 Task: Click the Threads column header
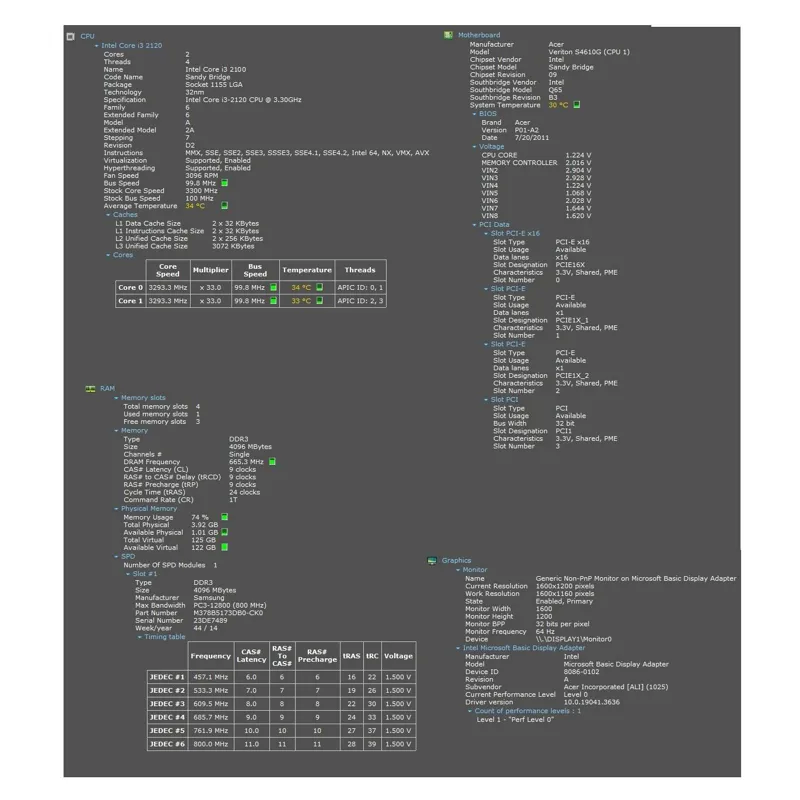360,270
